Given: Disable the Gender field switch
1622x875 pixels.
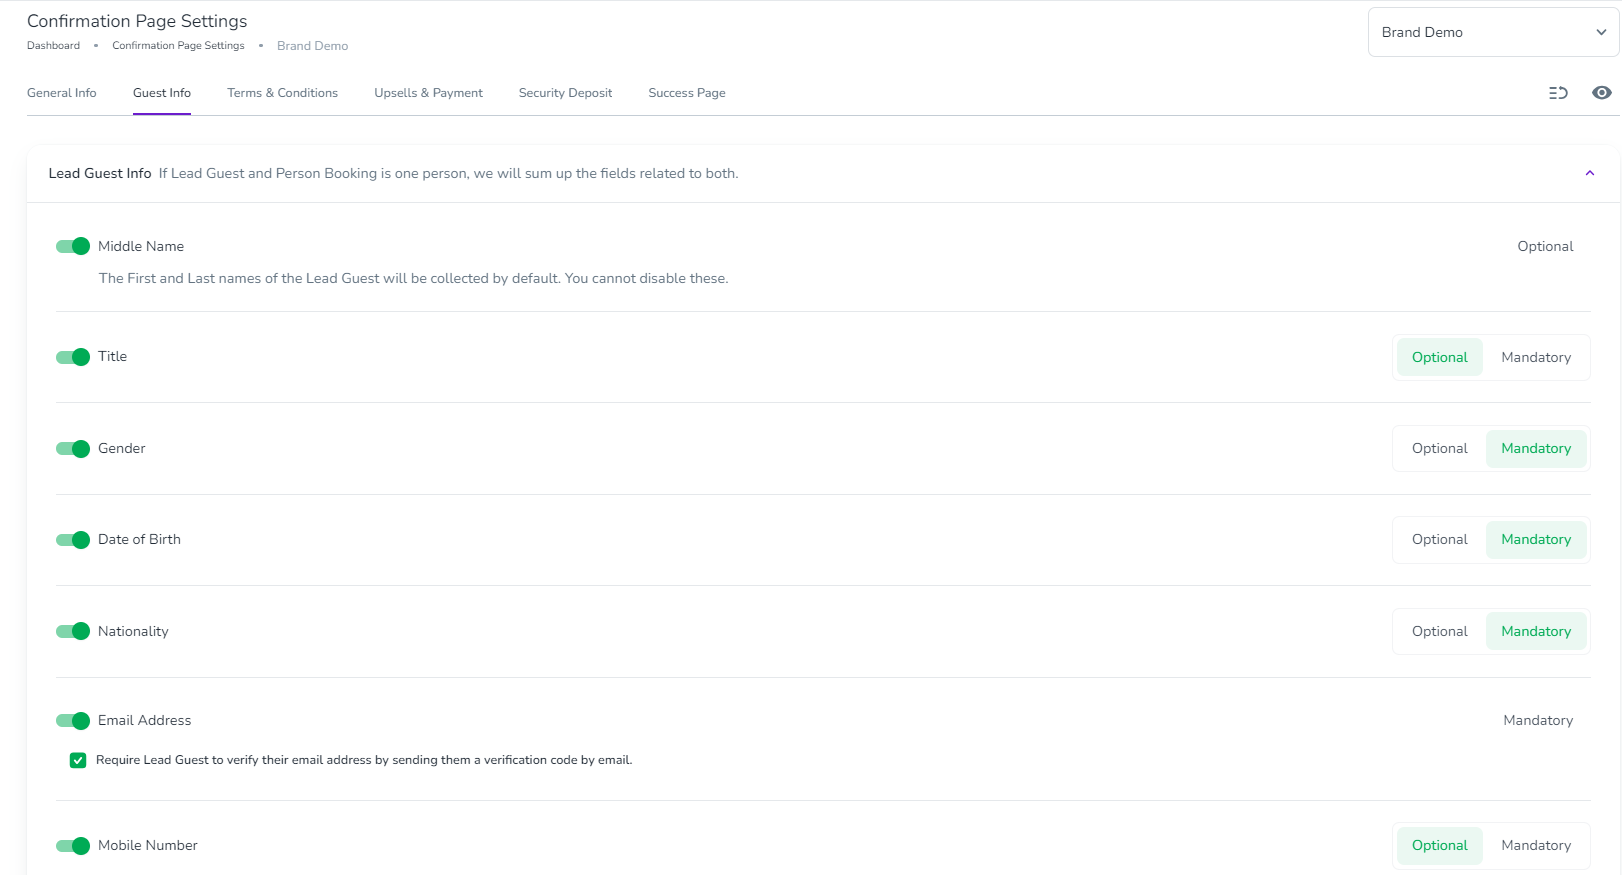Looking at the screenshot, I should pos(73,449).
